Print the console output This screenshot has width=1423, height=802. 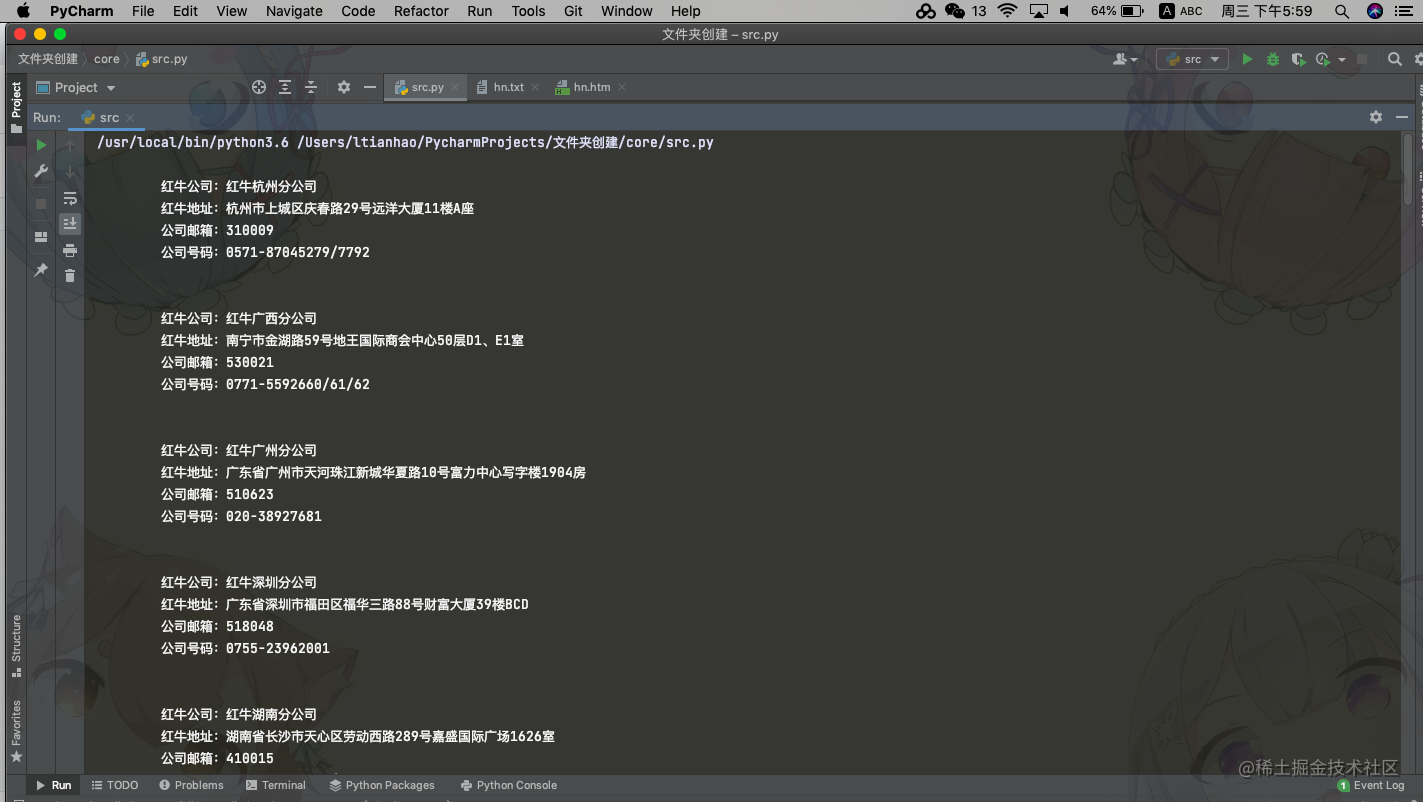[x=70, y=250]
